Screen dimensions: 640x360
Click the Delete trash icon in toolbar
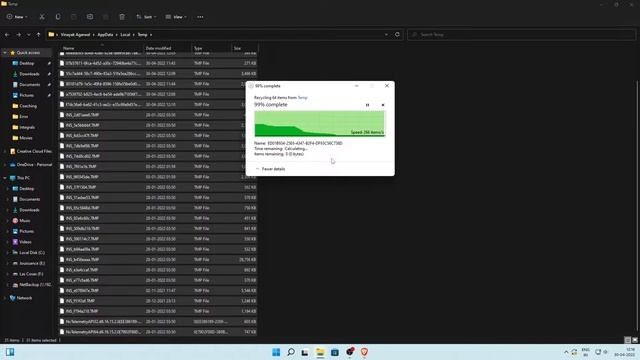coord(122,17)
